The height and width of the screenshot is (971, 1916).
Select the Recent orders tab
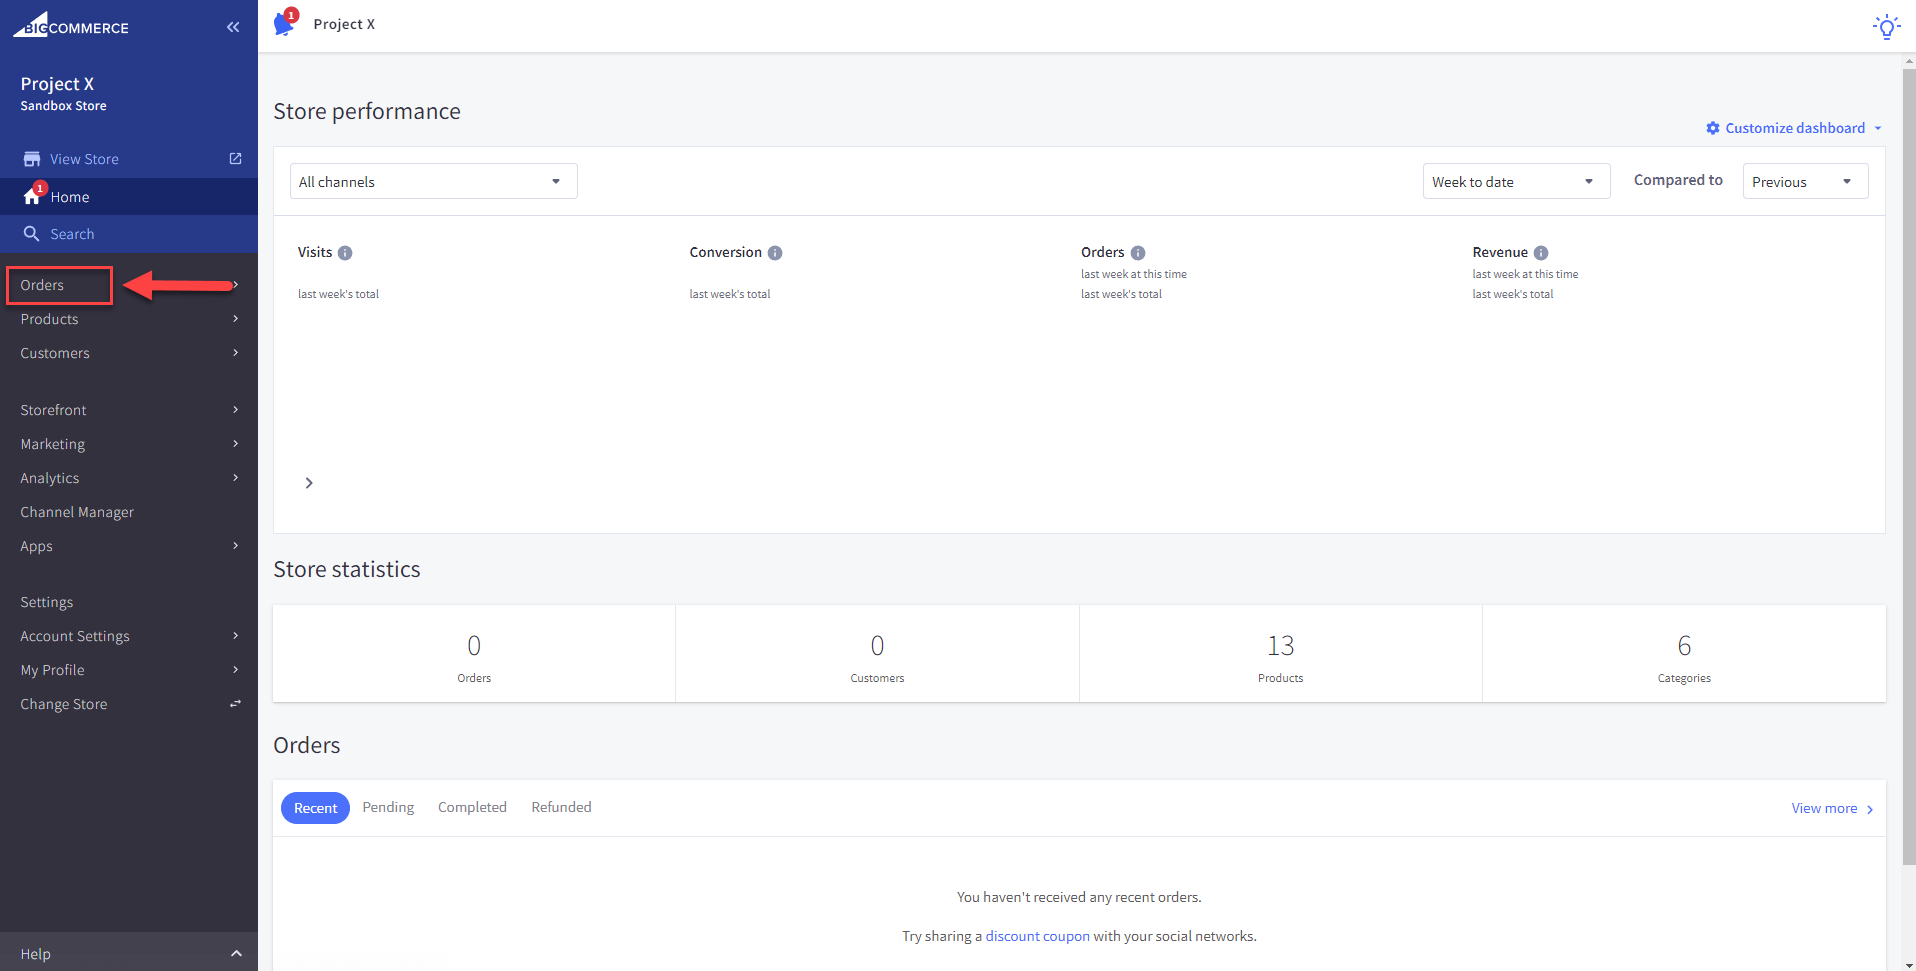pos(315,808)
